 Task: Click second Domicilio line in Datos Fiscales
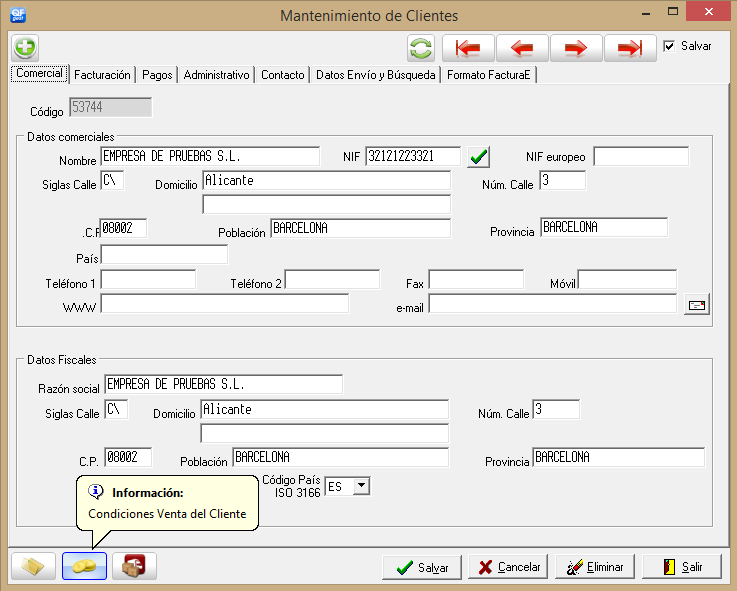[x=325, y=433]
